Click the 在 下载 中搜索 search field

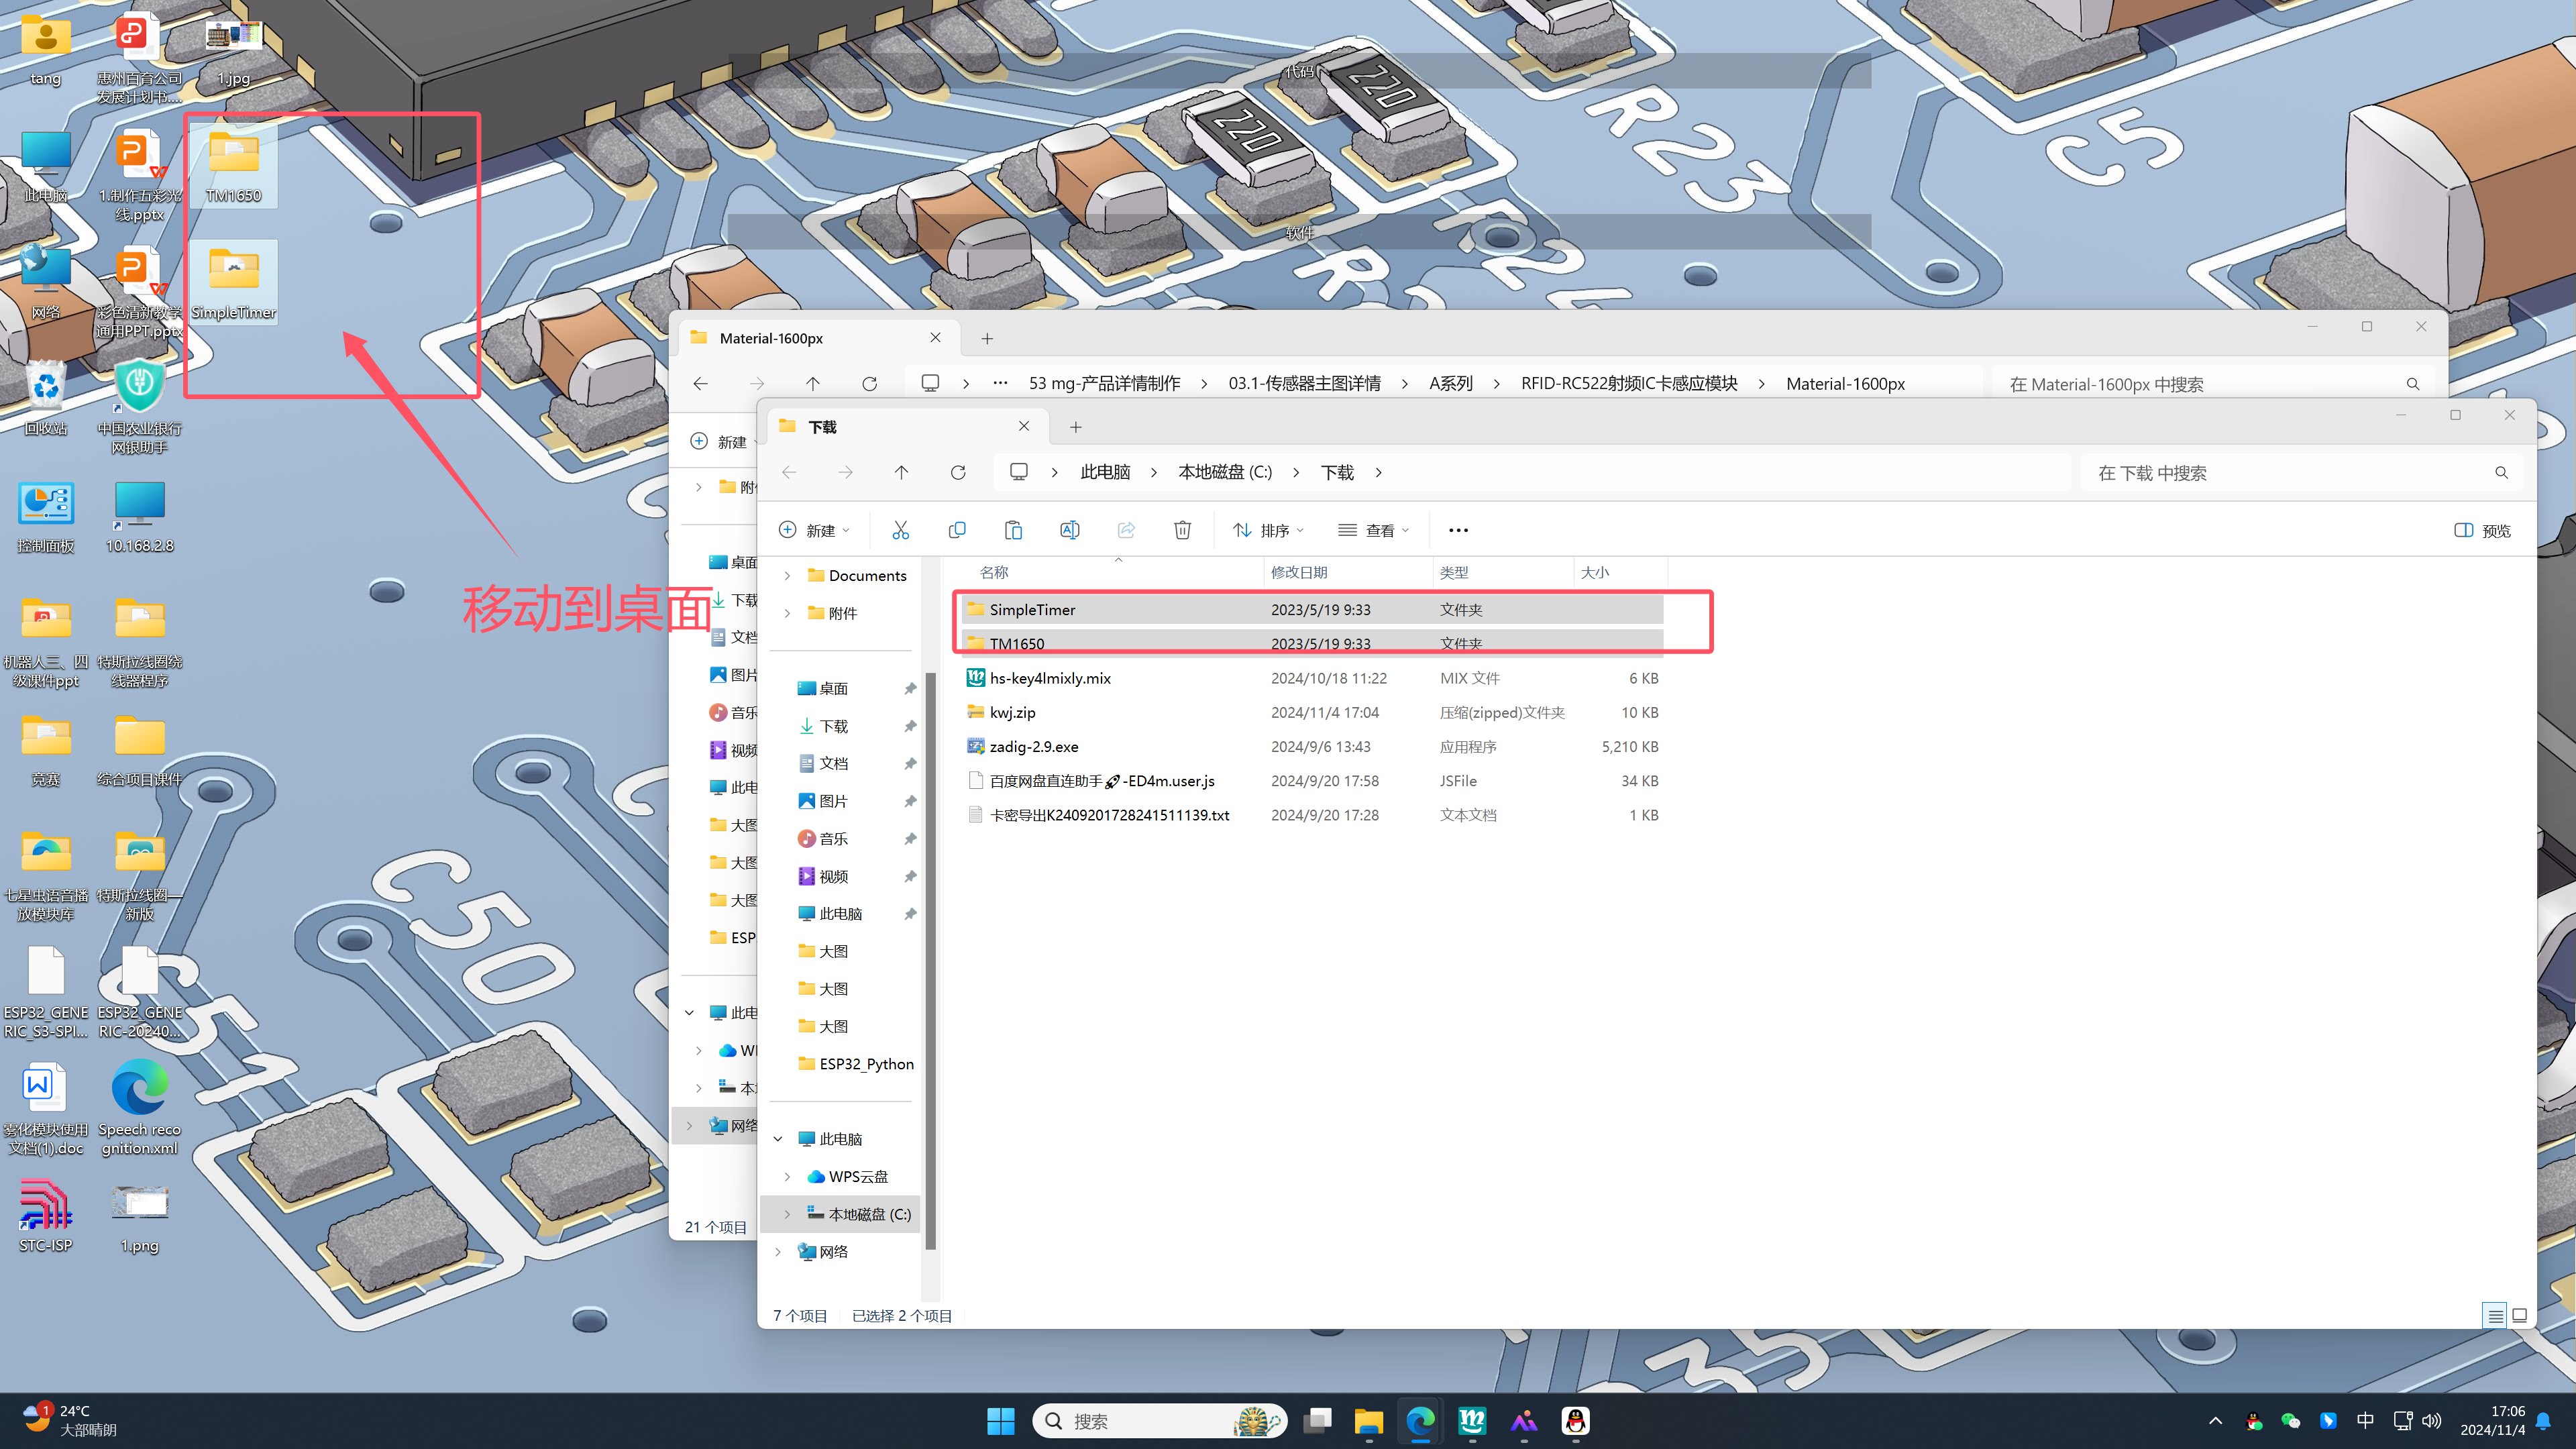click(2290, 473)
